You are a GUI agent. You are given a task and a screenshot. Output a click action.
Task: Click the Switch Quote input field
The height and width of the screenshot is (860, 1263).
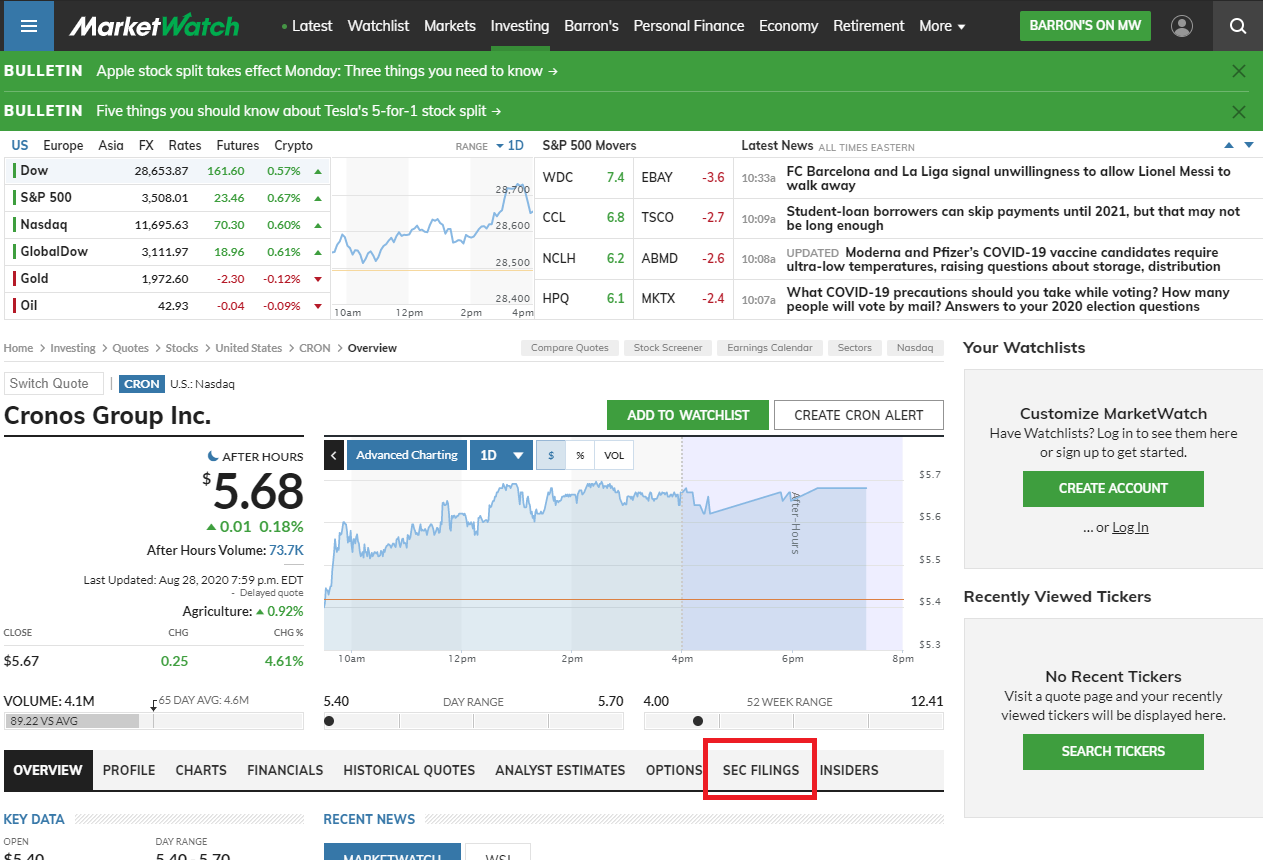coord(53,383)
